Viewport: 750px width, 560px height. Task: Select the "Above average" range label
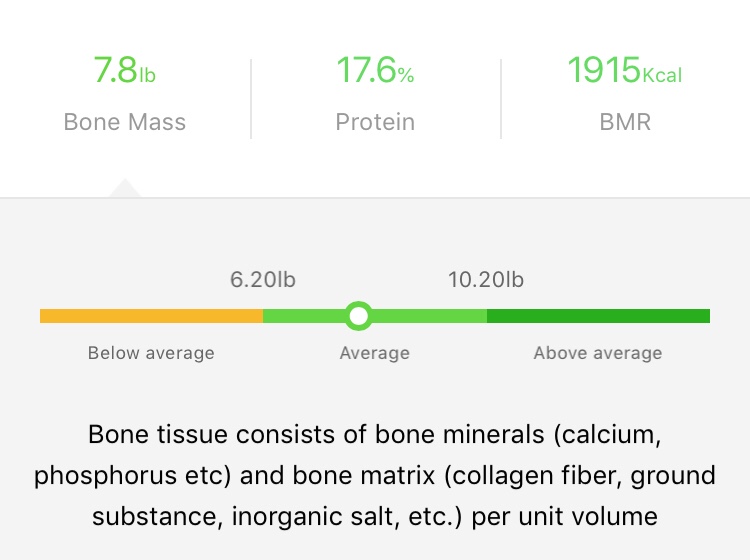tap(598, 353)
